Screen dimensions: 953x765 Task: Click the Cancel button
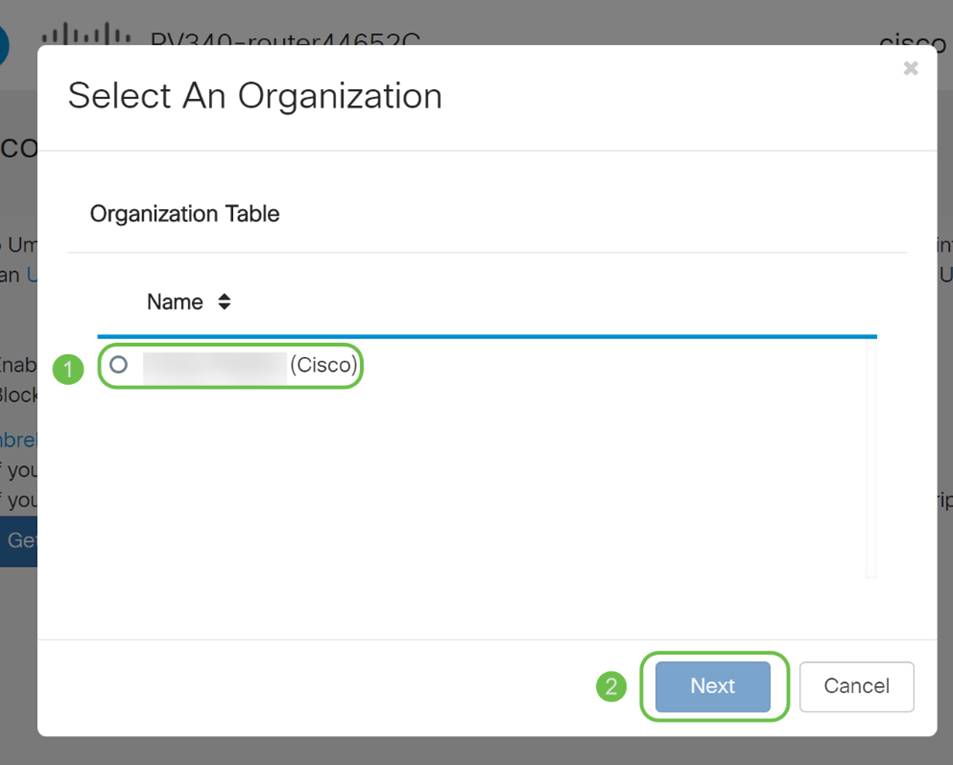[x=856, y=686]
